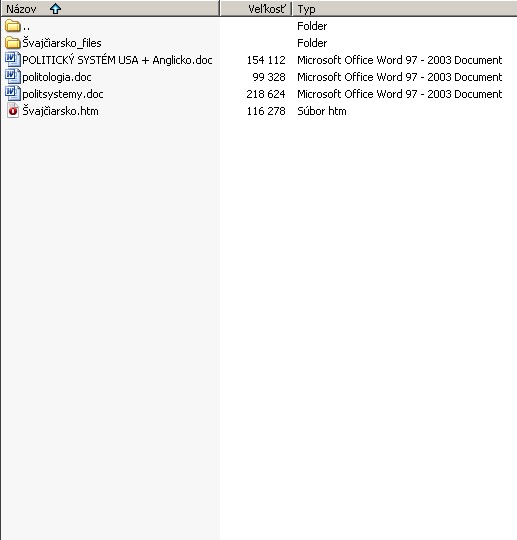
Task: Select the two dots parent directory entry
Action: (x=26, y=27)
